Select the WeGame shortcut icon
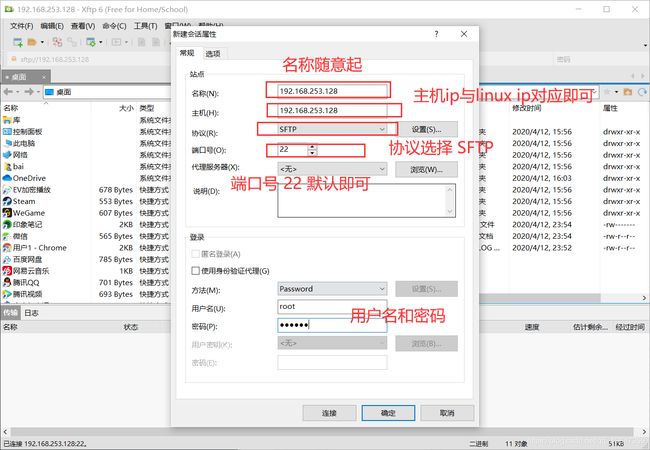 coord(7,213)
